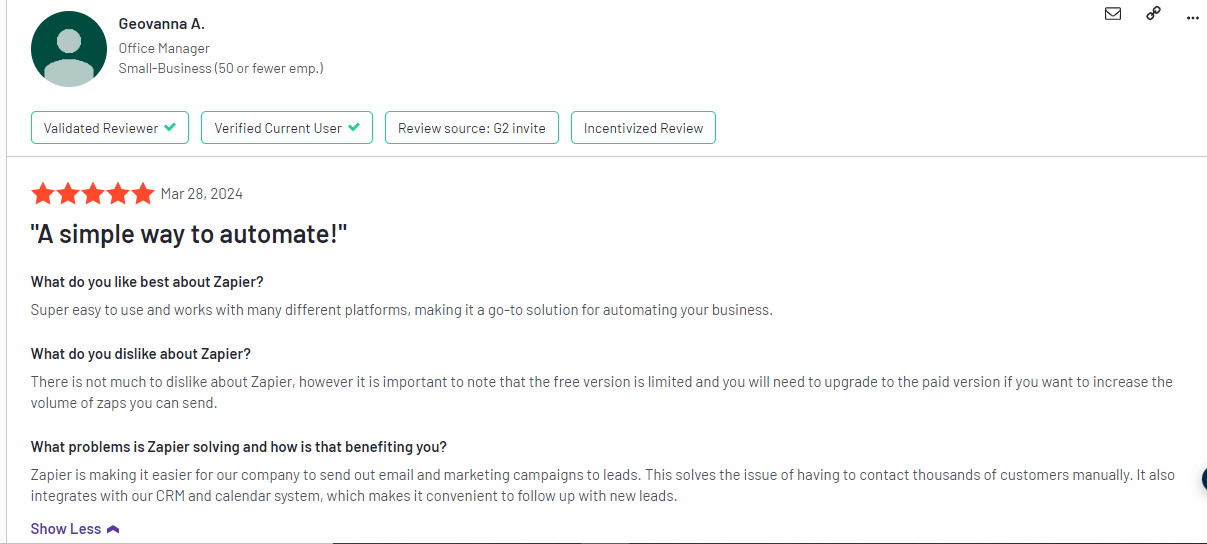The height and width of the screenshot is (544, 1207).
Task: Copy review link via chain icon
Action: (x=1153, y=13)
